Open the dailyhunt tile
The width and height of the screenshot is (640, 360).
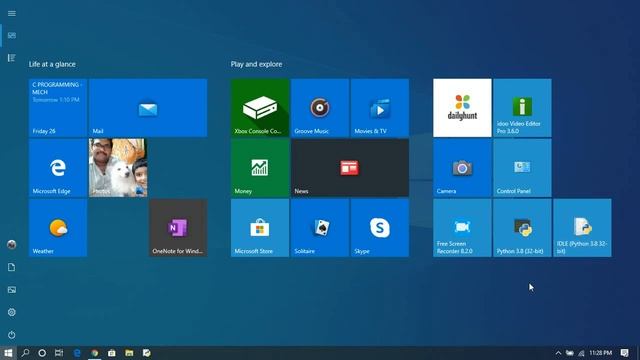462,108
